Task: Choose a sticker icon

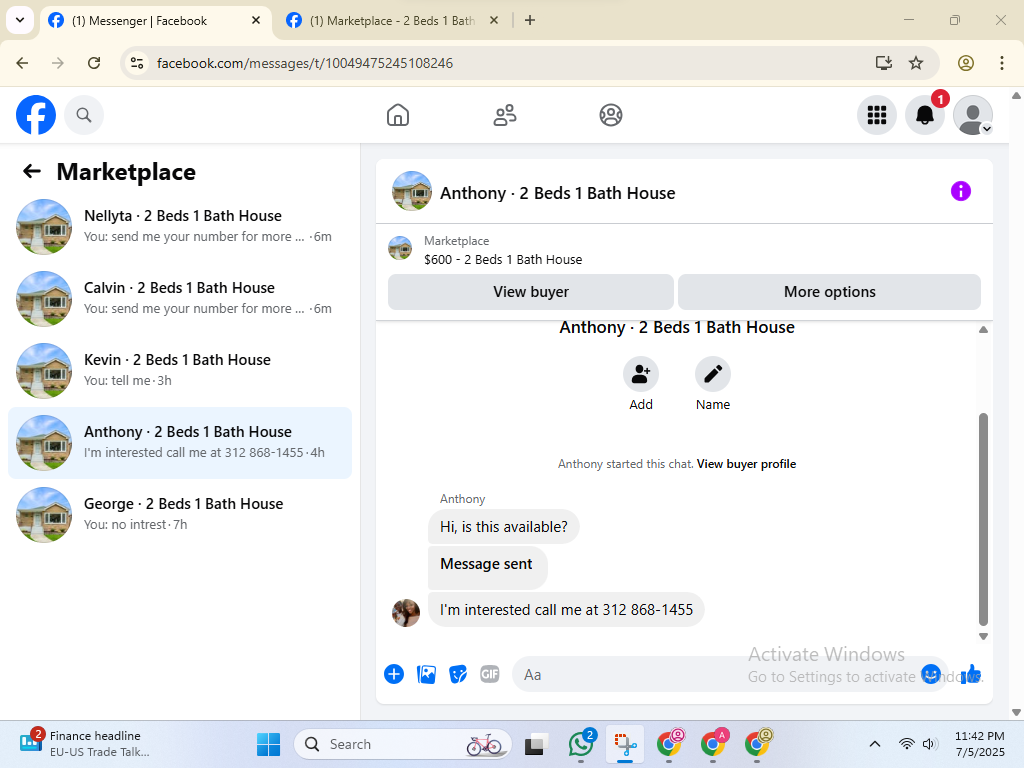Action: click(458, 674)
